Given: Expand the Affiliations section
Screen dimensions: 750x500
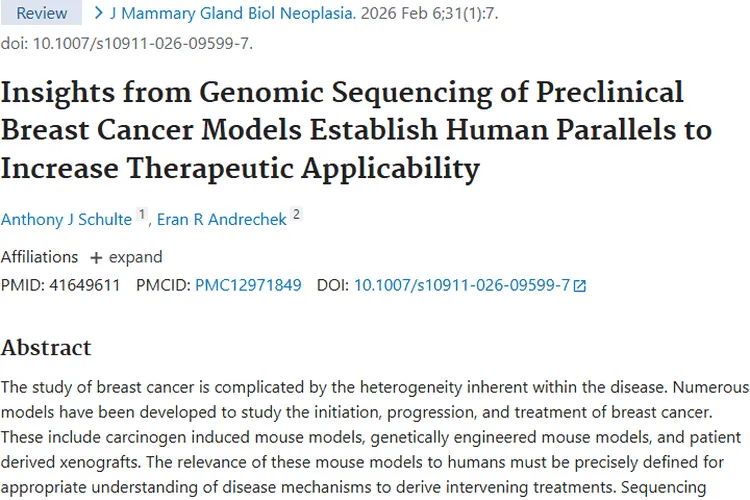Looking at the screenshot, I should pos(126,257).
